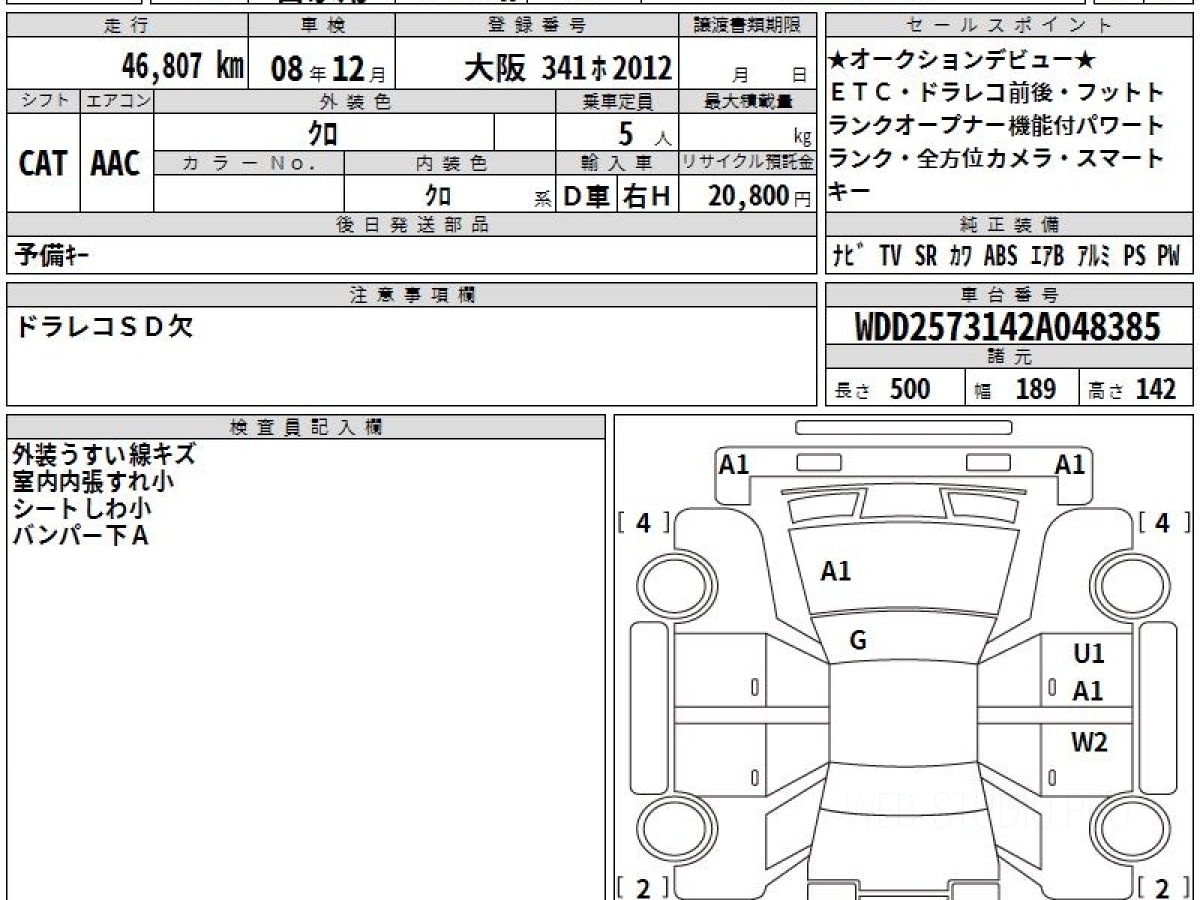Click the カラーNo. label
This screenshot has height=900, width=1200.
pyautogui.click(x=249, y=162)
